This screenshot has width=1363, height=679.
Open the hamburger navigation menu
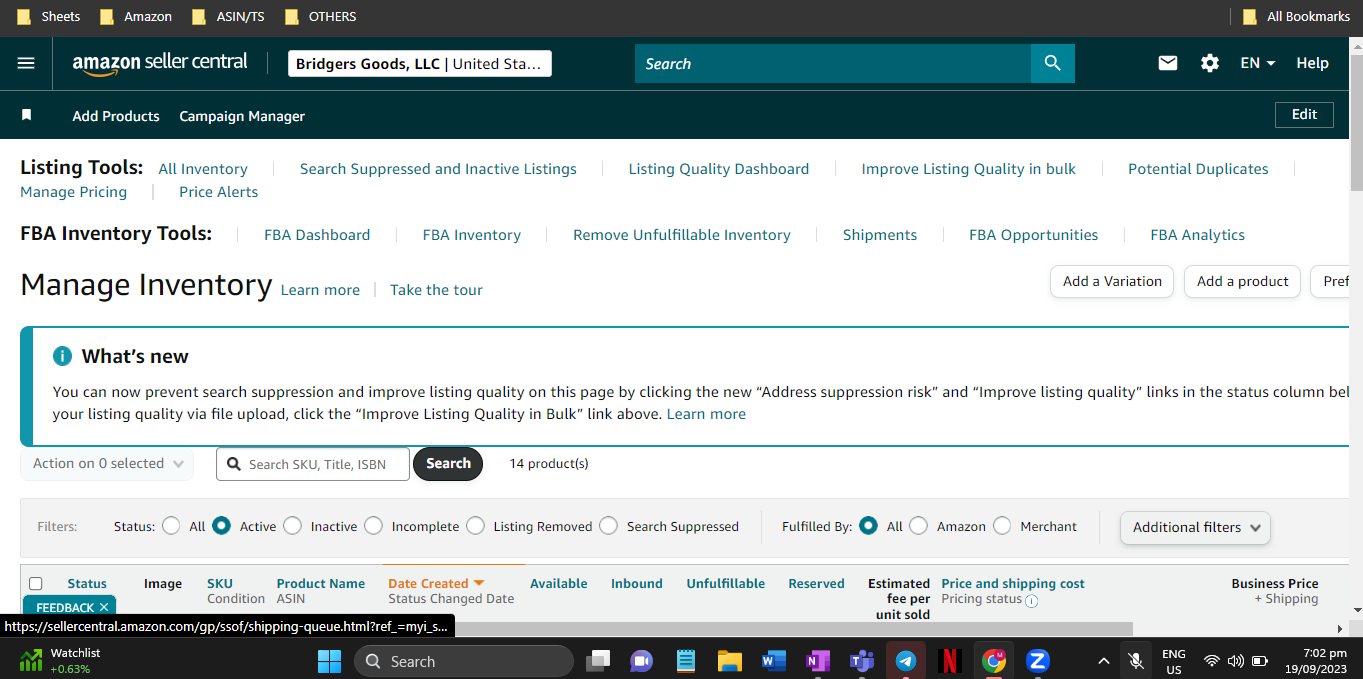26,63
